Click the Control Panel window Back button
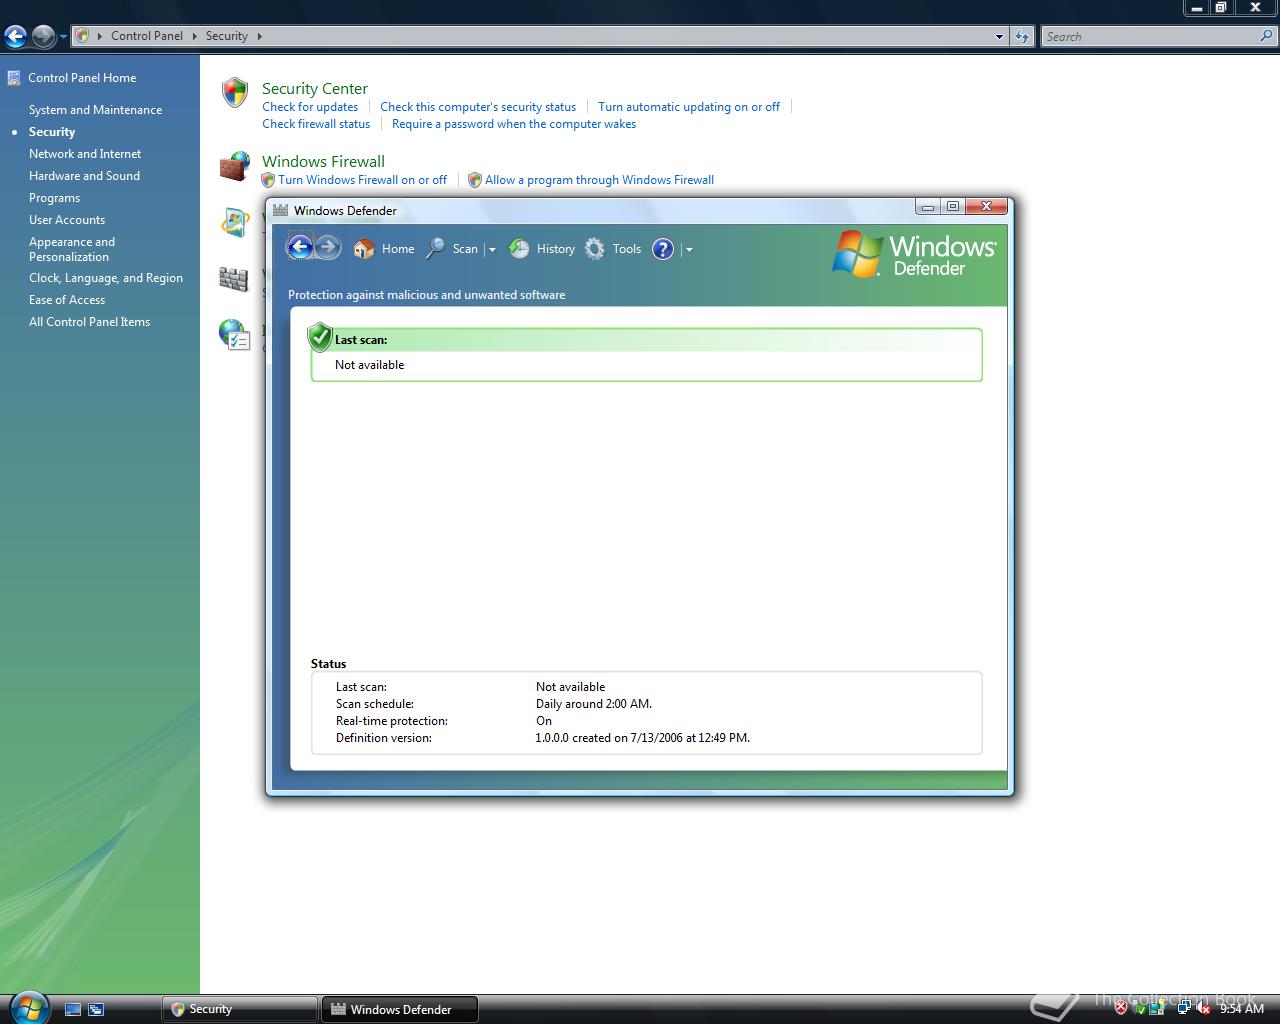This screenshot has width=1280, height=1024. click(15, 37)
